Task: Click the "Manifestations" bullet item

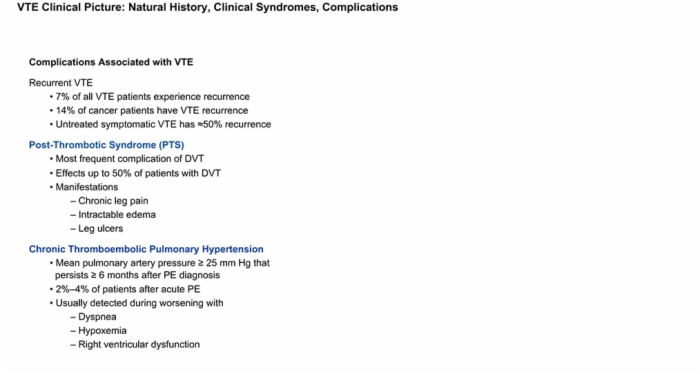Action: tap(84, 187)
